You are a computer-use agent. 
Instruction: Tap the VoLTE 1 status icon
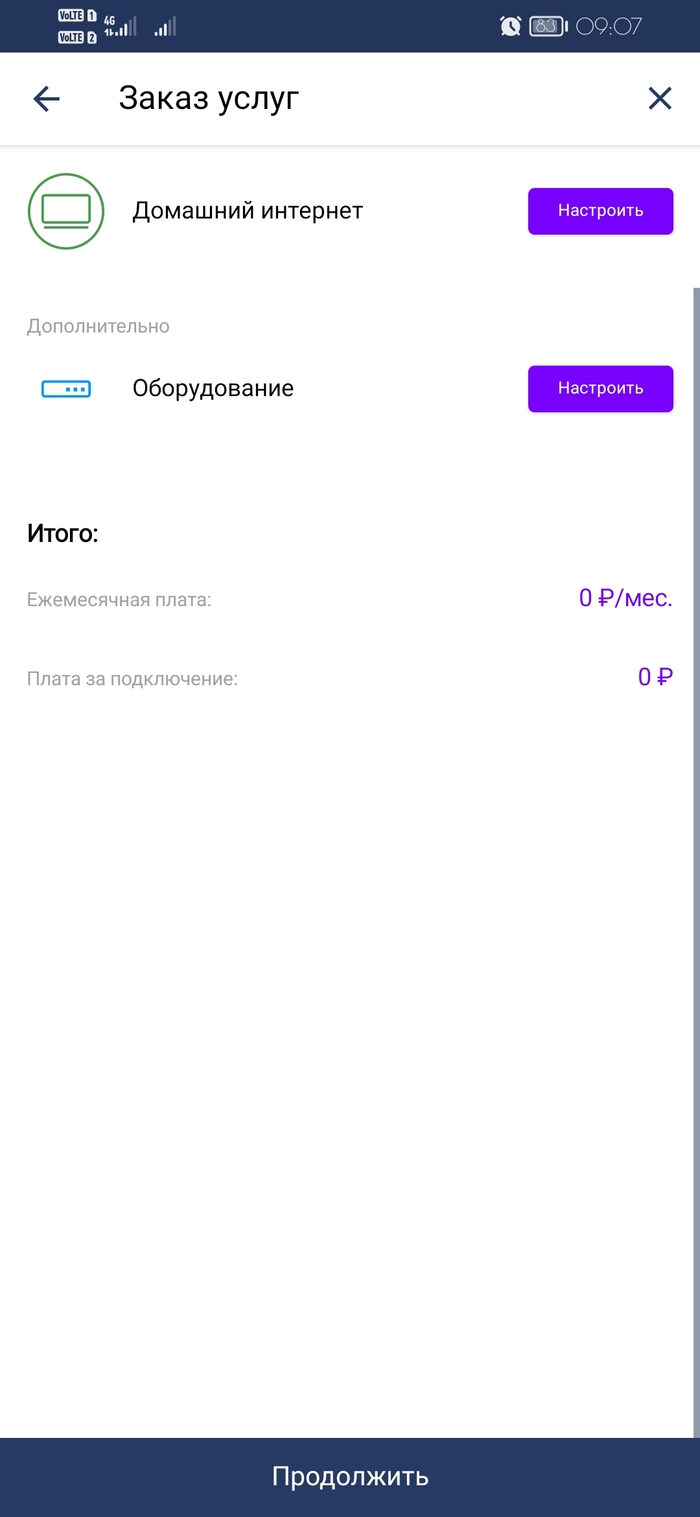(78, 15)
